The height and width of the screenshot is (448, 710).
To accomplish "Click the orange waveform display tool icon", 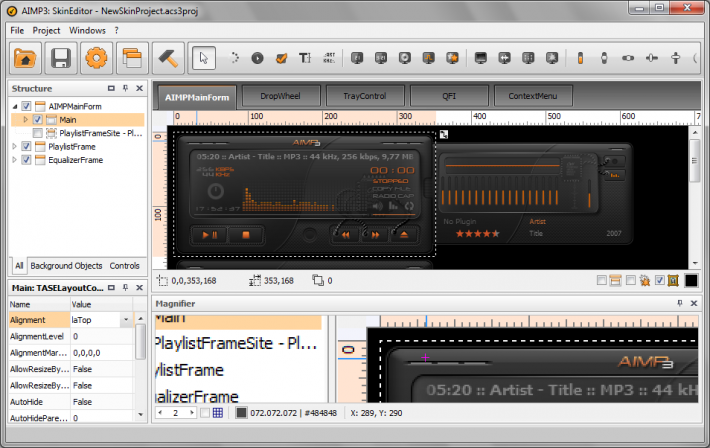I will coord(428,58).
